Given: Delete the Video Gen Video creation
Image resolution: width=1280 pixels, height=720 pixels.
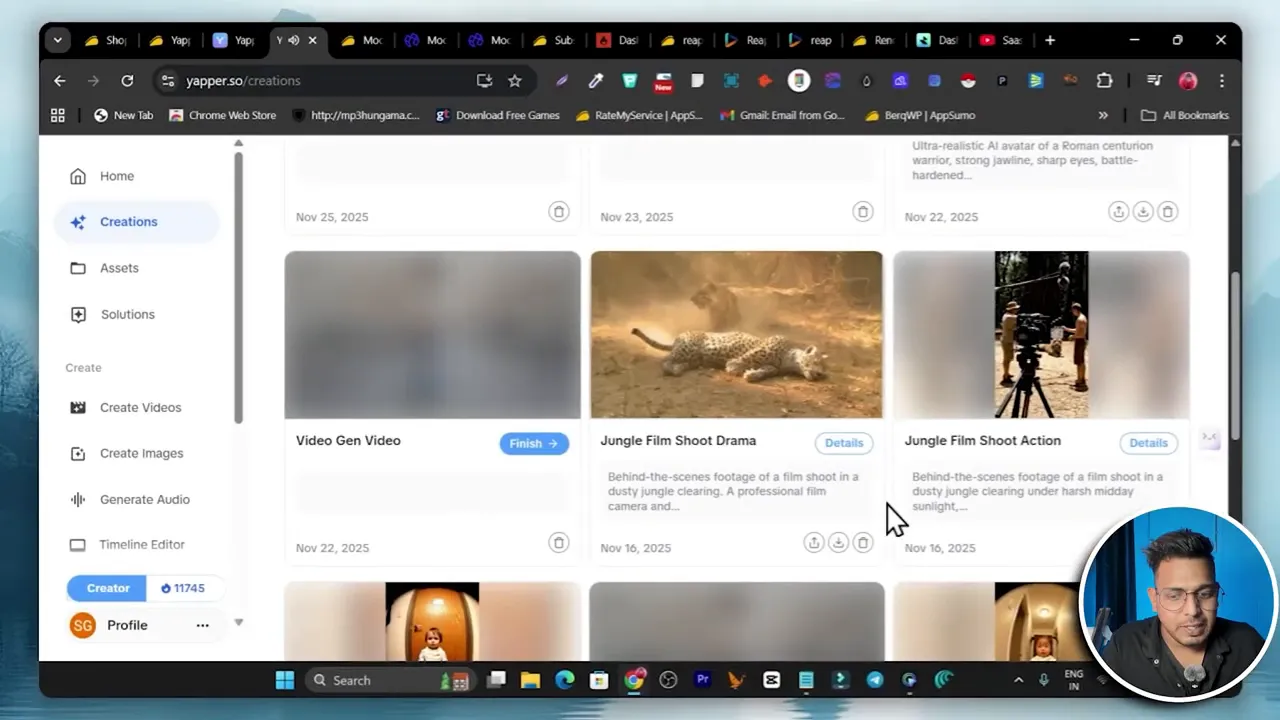Looking at the screenshot, I should pyautogui.click(x=558, y=542).
